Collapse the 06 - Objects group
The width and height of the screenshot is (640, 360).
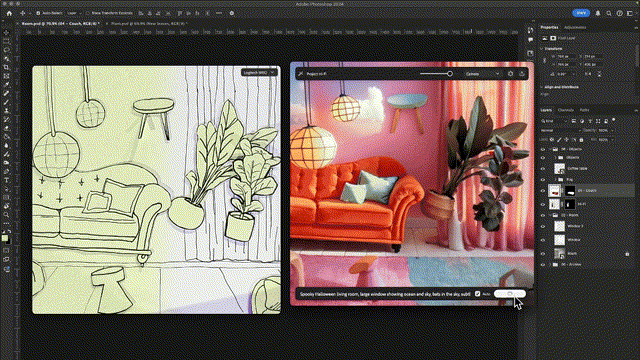click(x=549, y=149)
